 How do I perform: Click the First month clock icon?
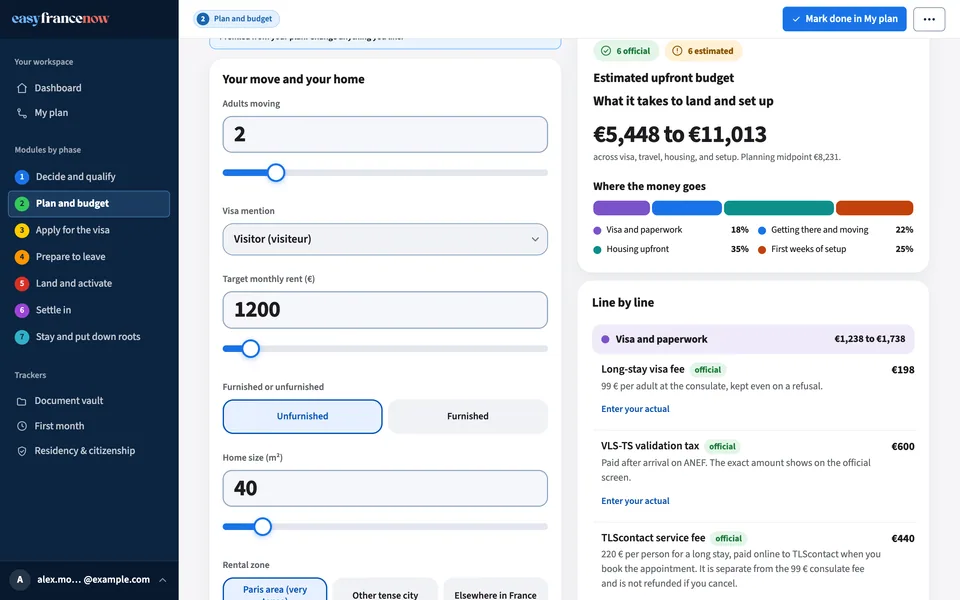22,426
